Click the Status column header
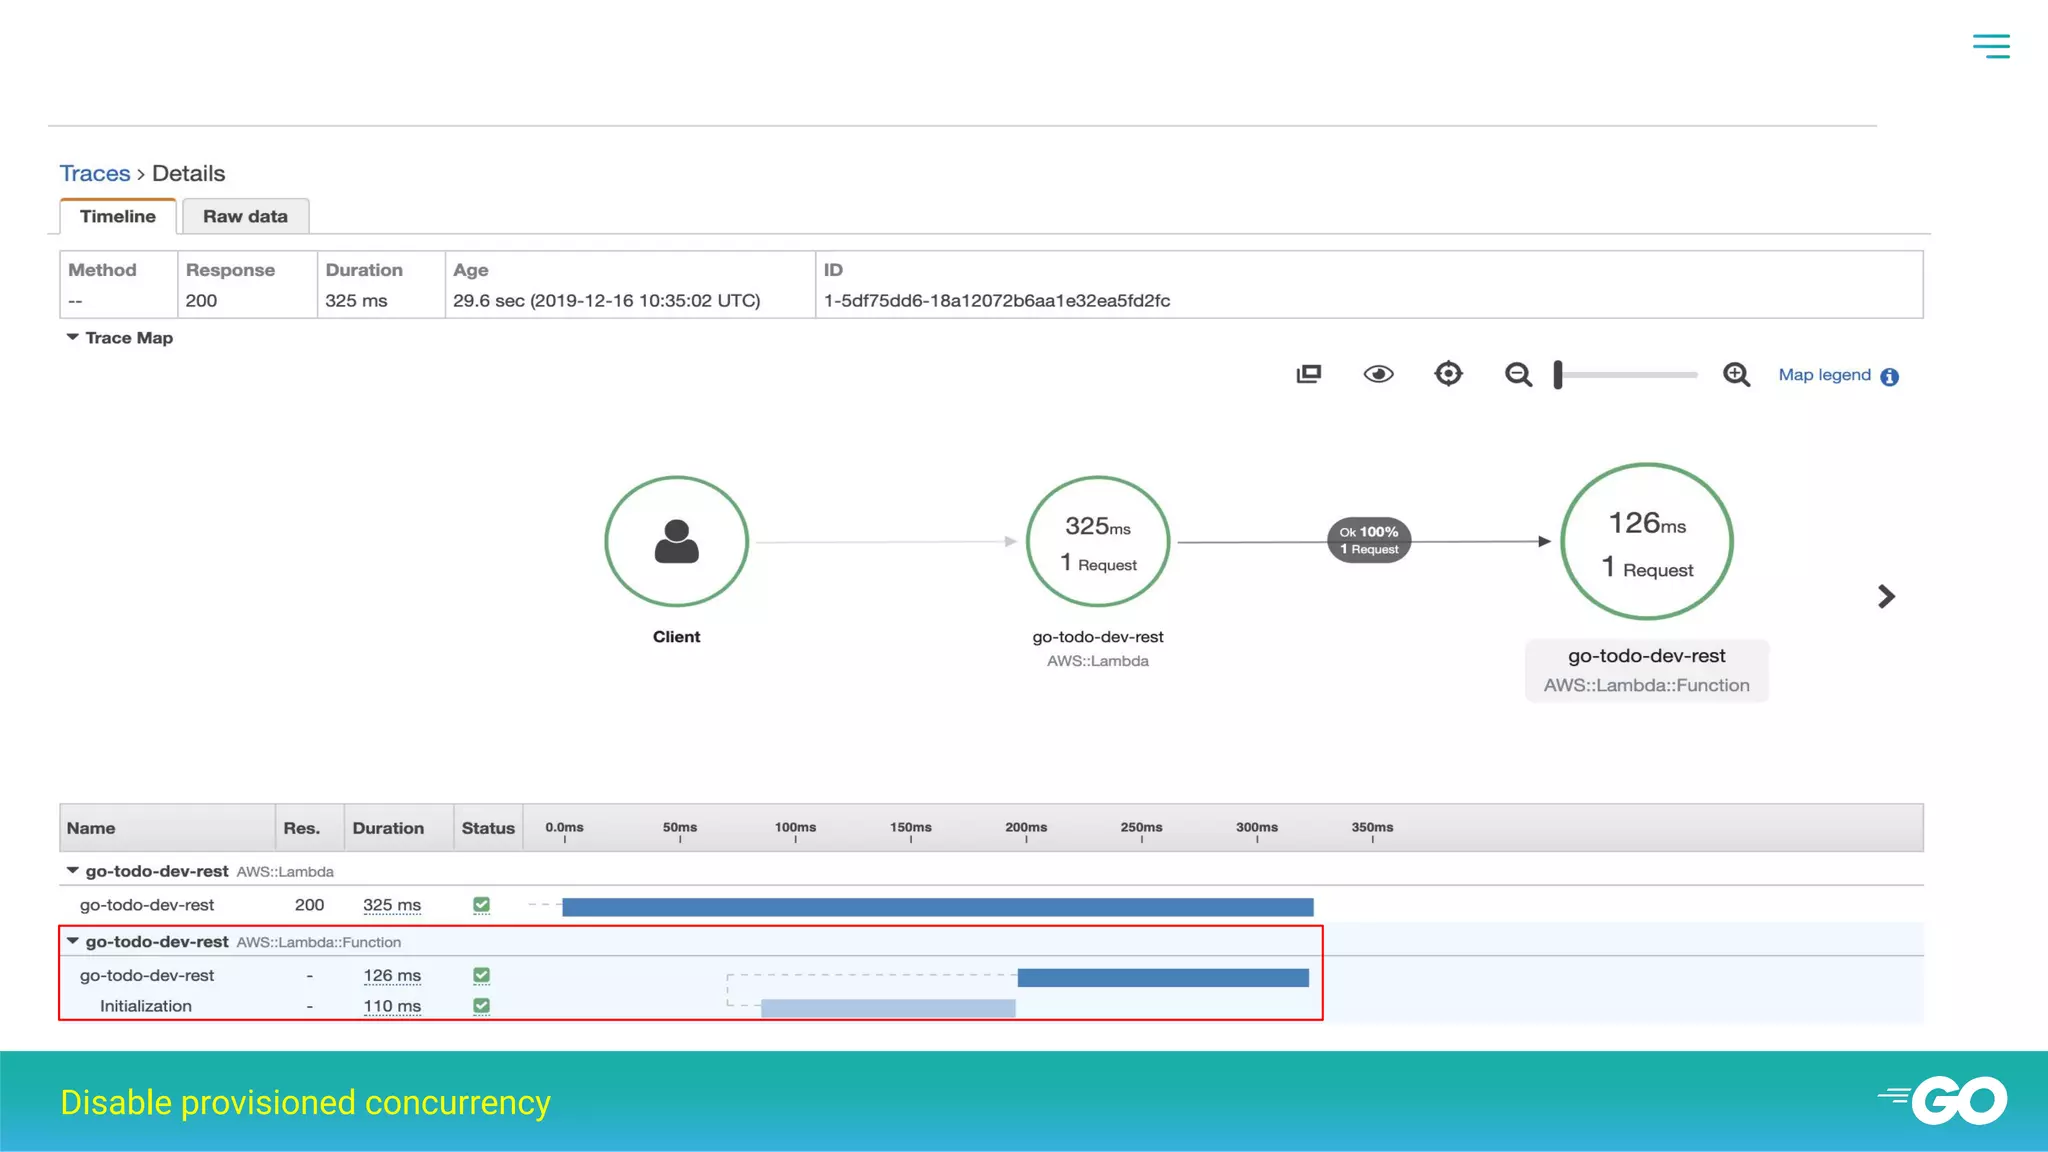2048x1152 pixels. click(x=488, y=828)
